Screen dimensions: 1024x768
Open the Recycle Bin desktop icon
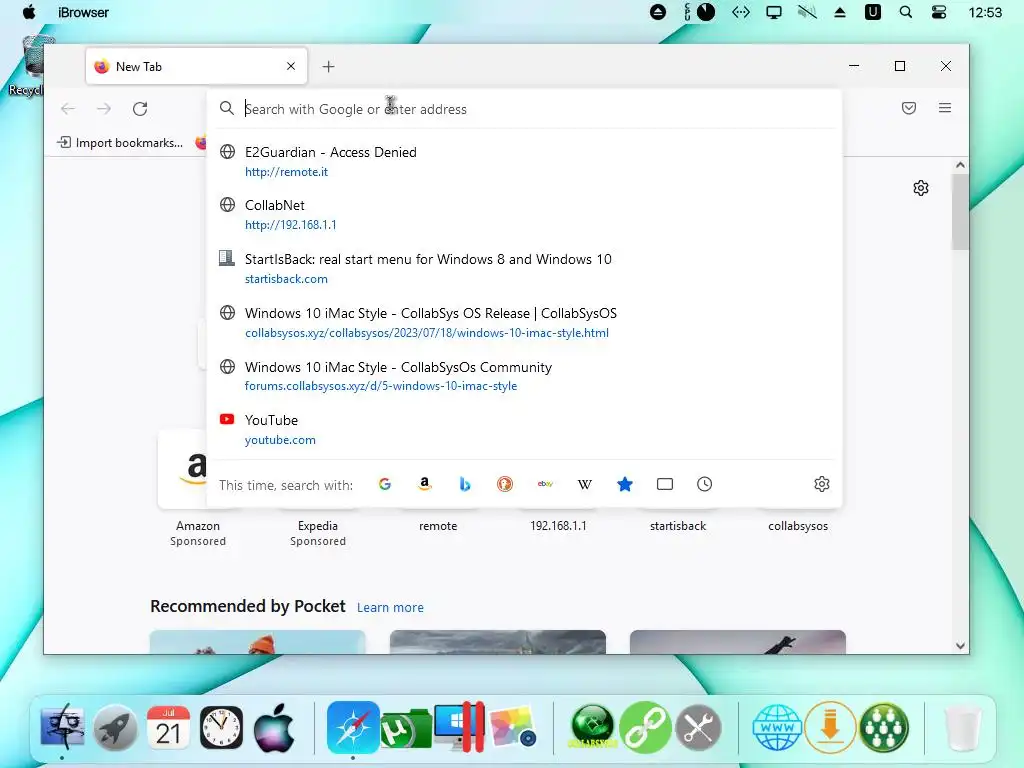[x=27, y=65]
